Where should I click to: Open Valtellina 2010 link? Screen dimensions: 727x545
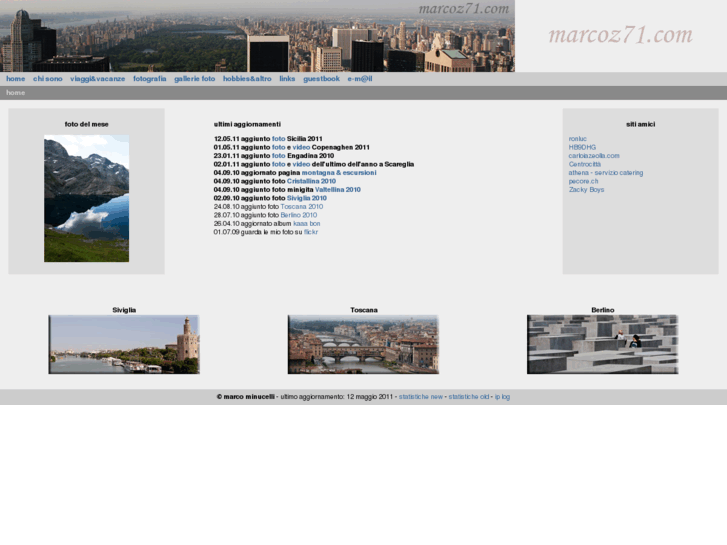[338, 190]
